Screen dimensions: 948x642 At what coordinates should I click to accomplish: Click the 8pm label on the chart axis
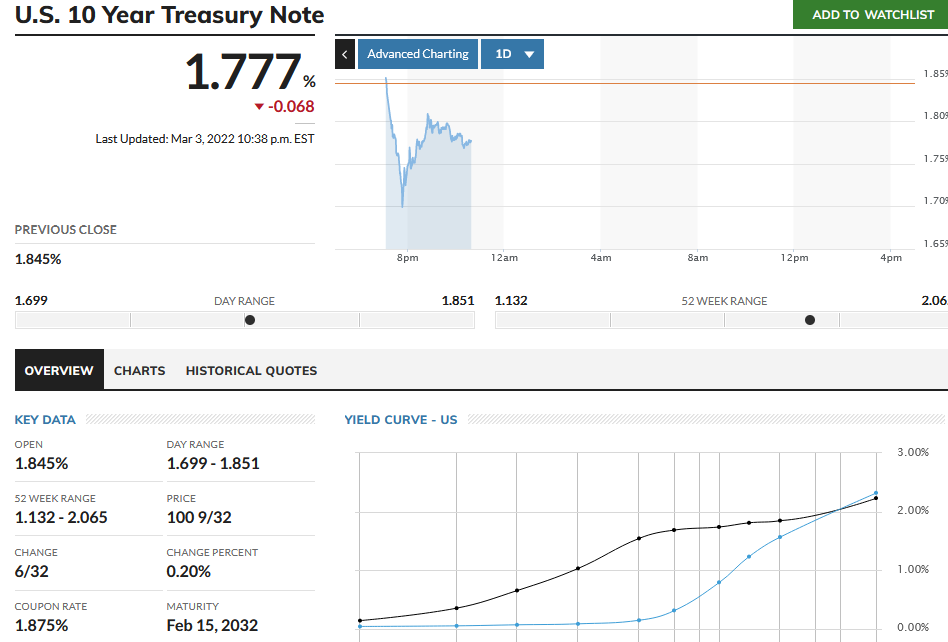(407, 258)
